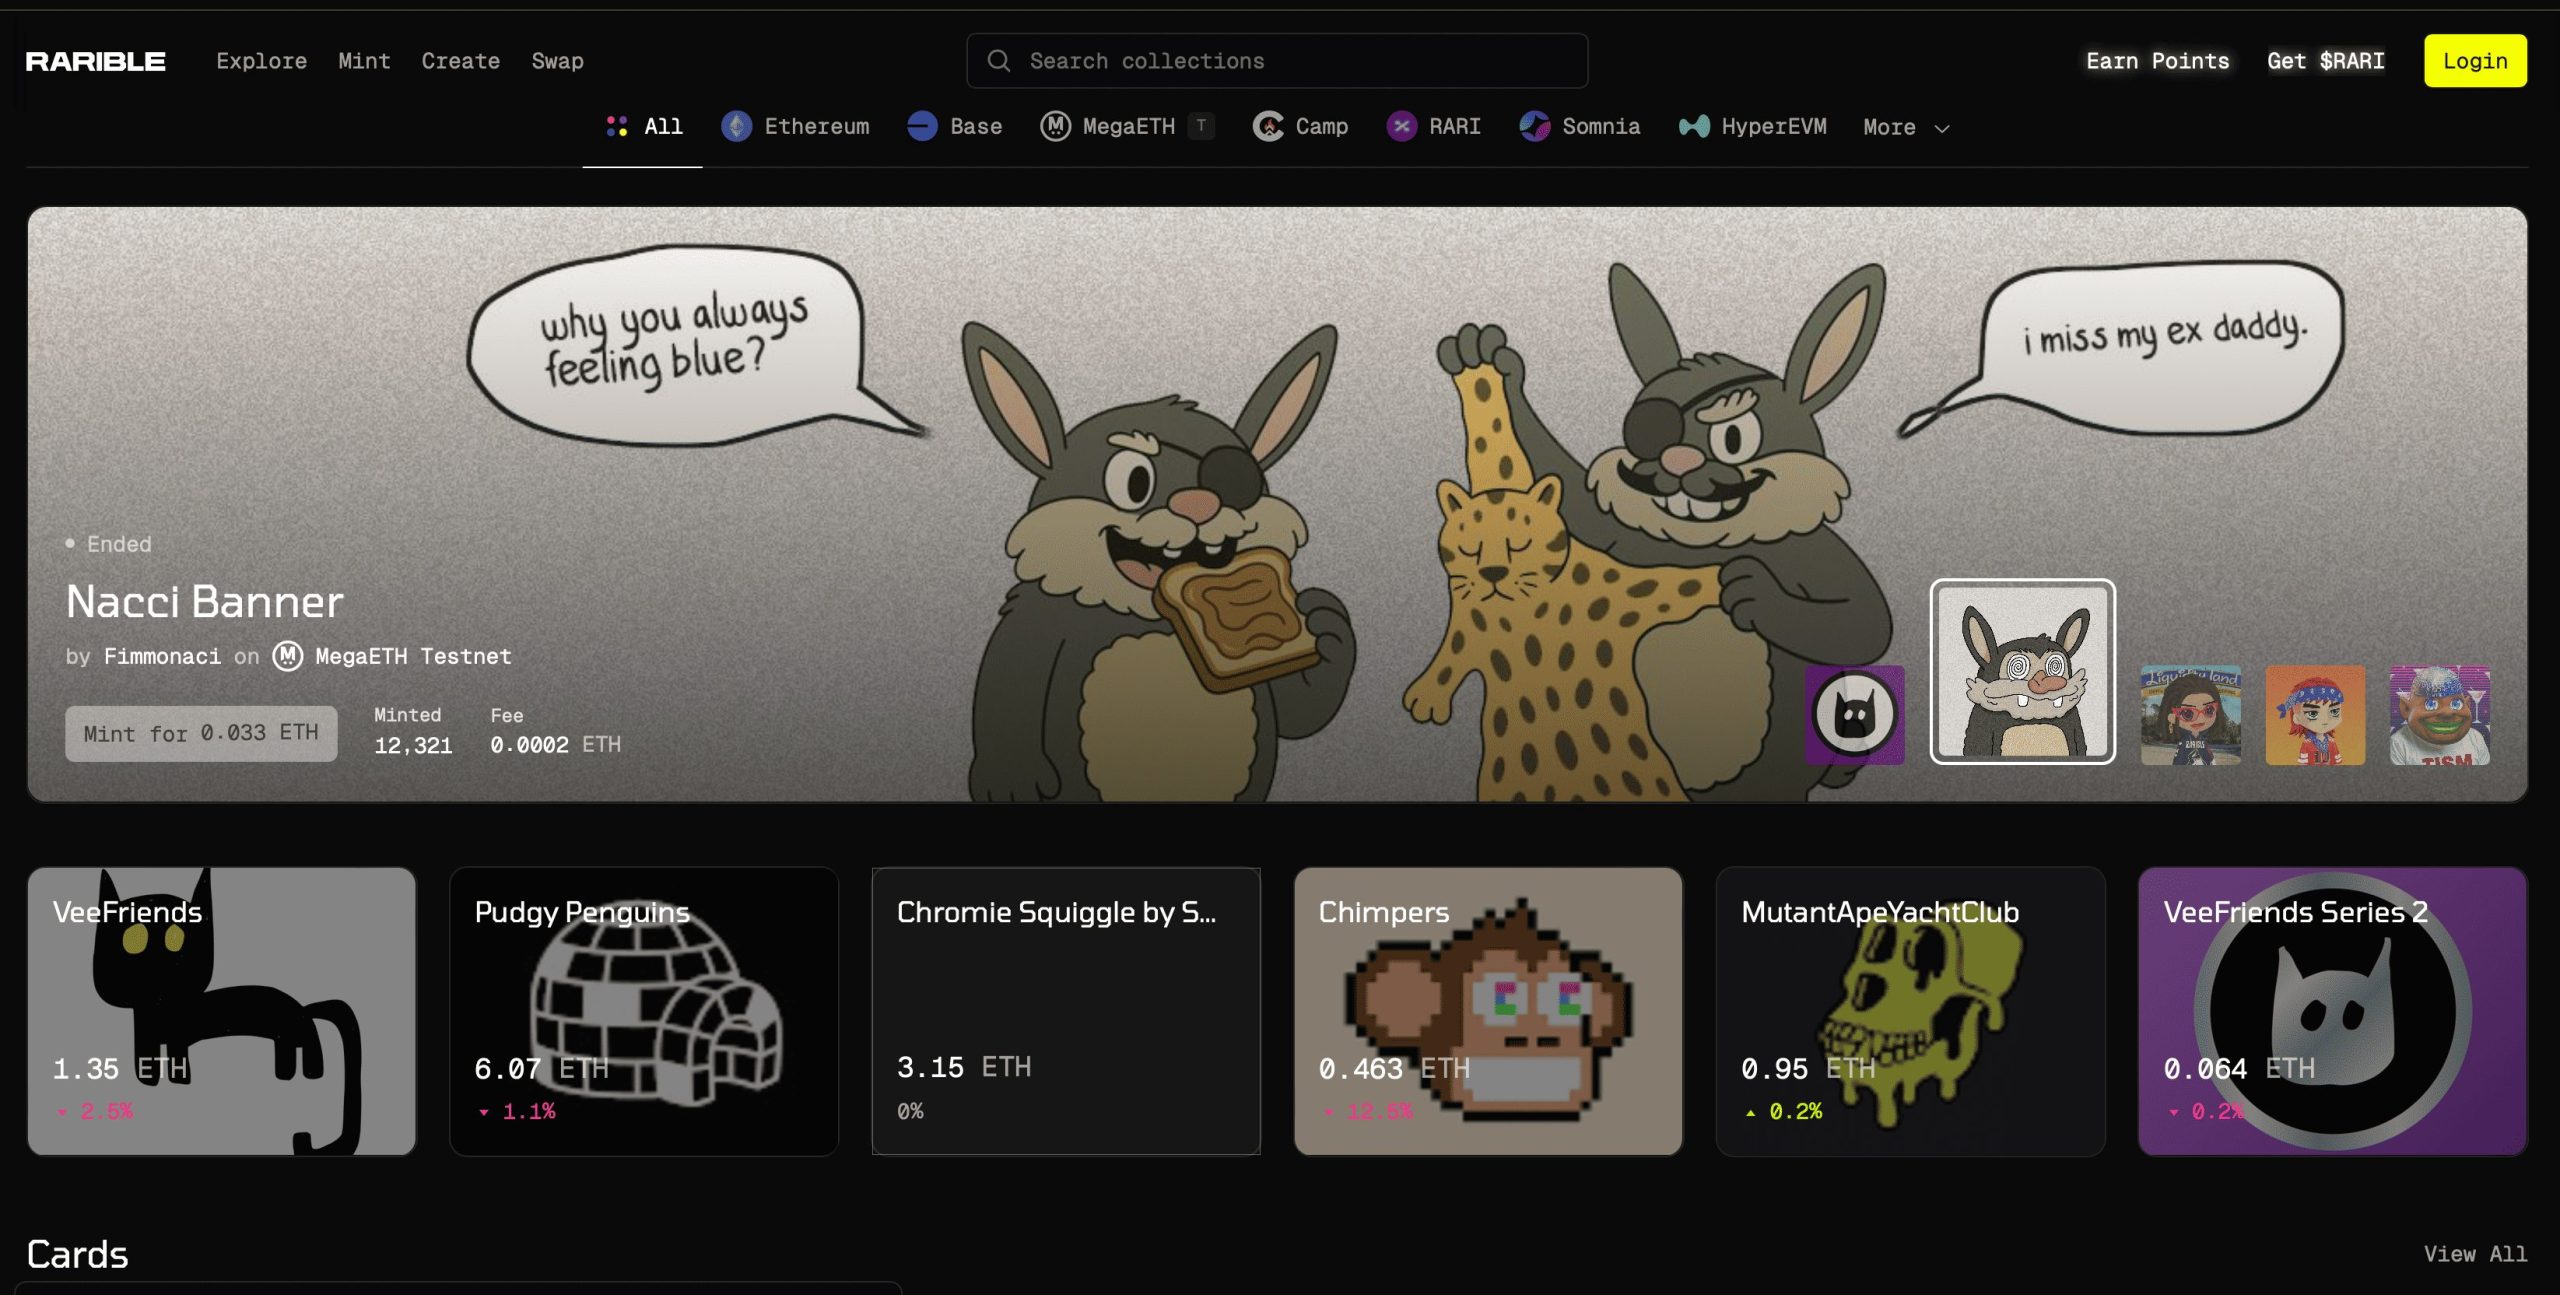Image resolution: width=2560 pixels, height=1295 pixels.
Task: Select the Camp chain icon
Action: click(x=1268, y=126)
